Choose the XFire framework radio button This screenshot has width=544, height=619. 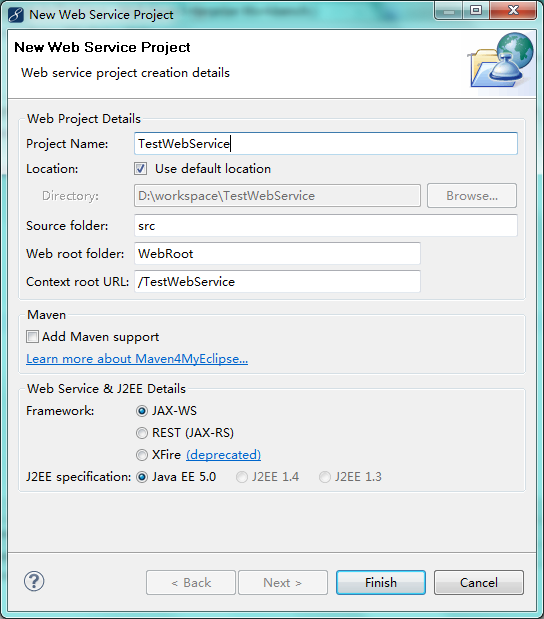coord(142,455)
